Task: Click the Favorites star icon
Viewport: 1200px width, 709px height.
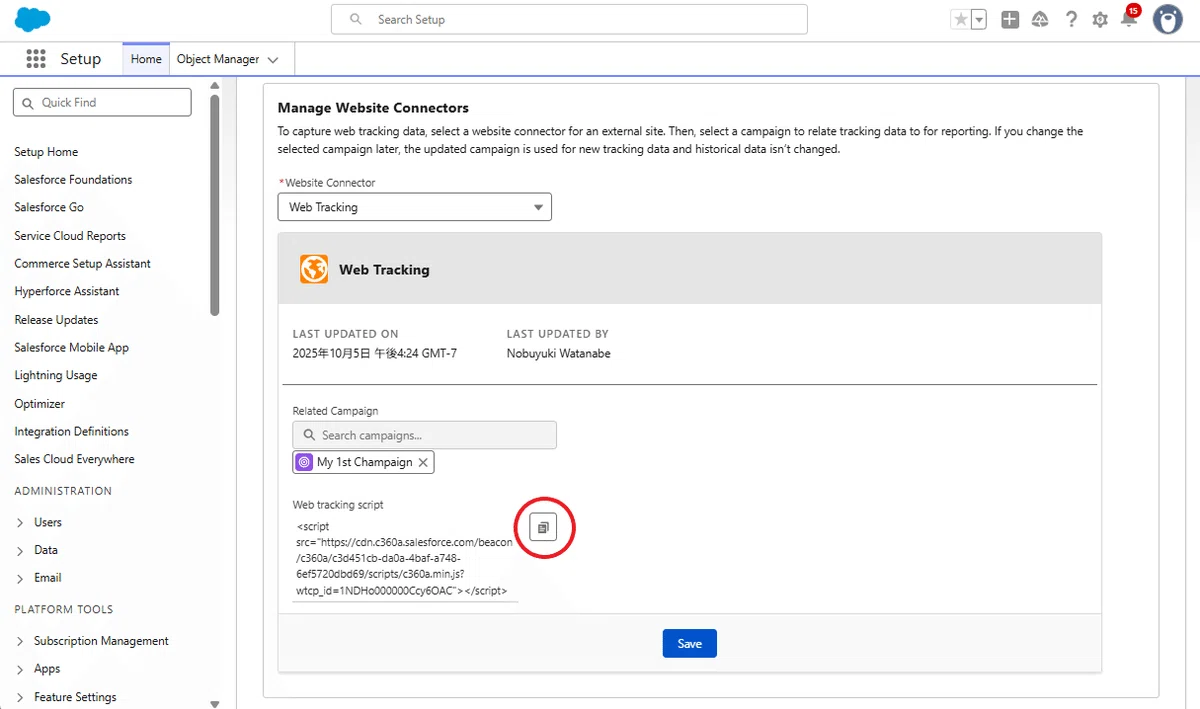Action: pyautogui.click(x=961, y=19)
